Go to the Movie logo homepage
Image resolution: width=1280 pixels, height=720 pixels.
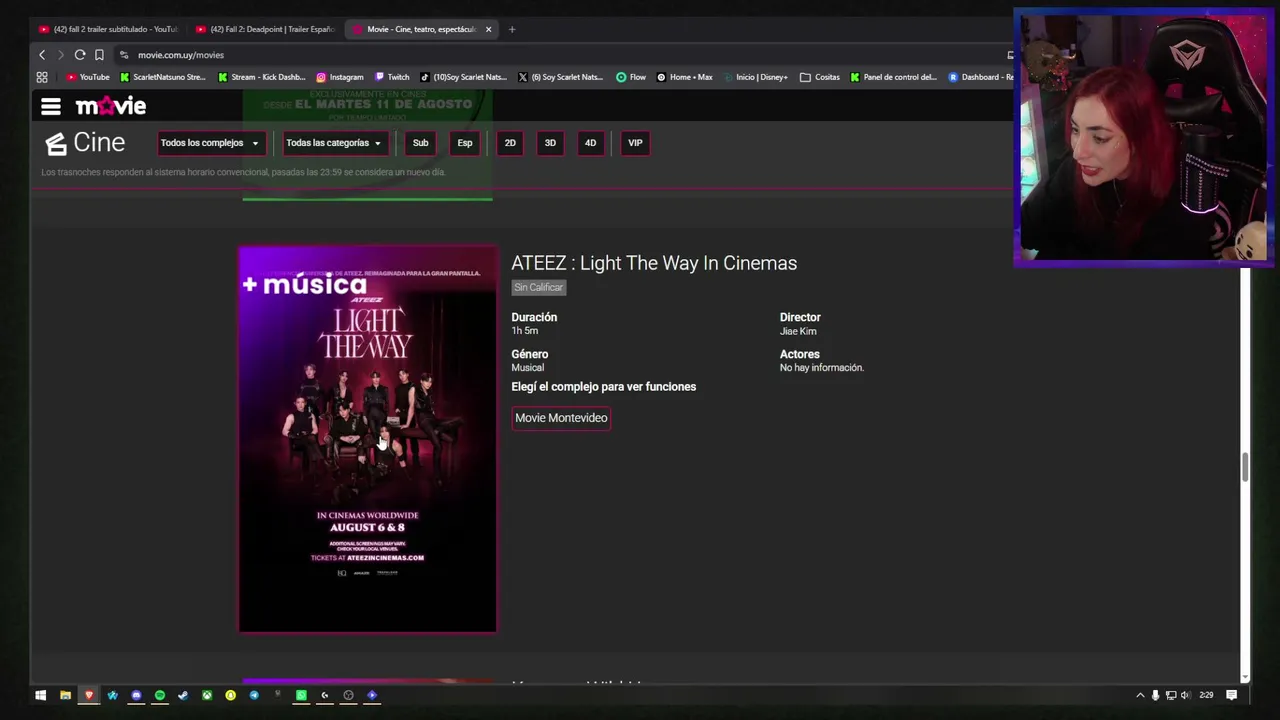pyautogui.click(x=111, y=106)
